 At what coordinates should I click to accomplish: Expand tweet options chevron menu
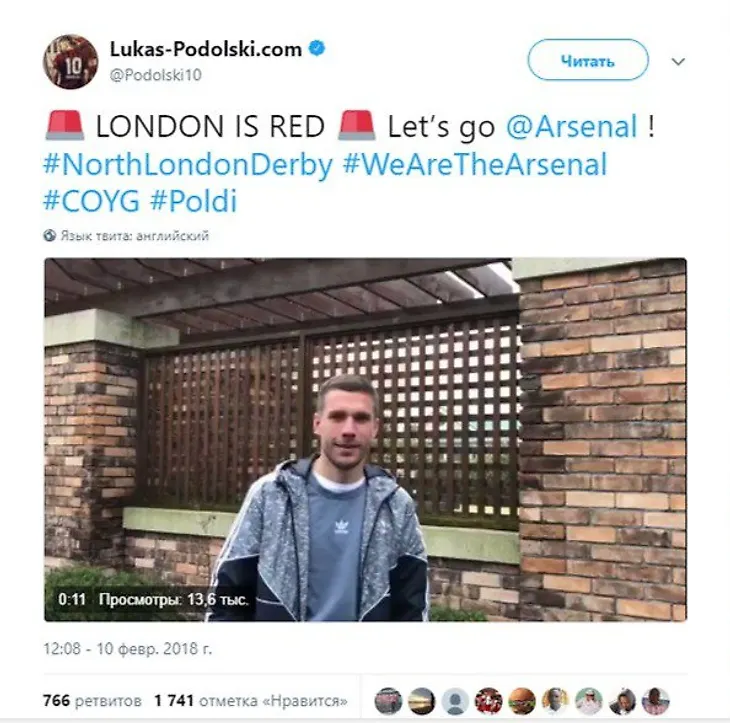[x=678, y=61]
